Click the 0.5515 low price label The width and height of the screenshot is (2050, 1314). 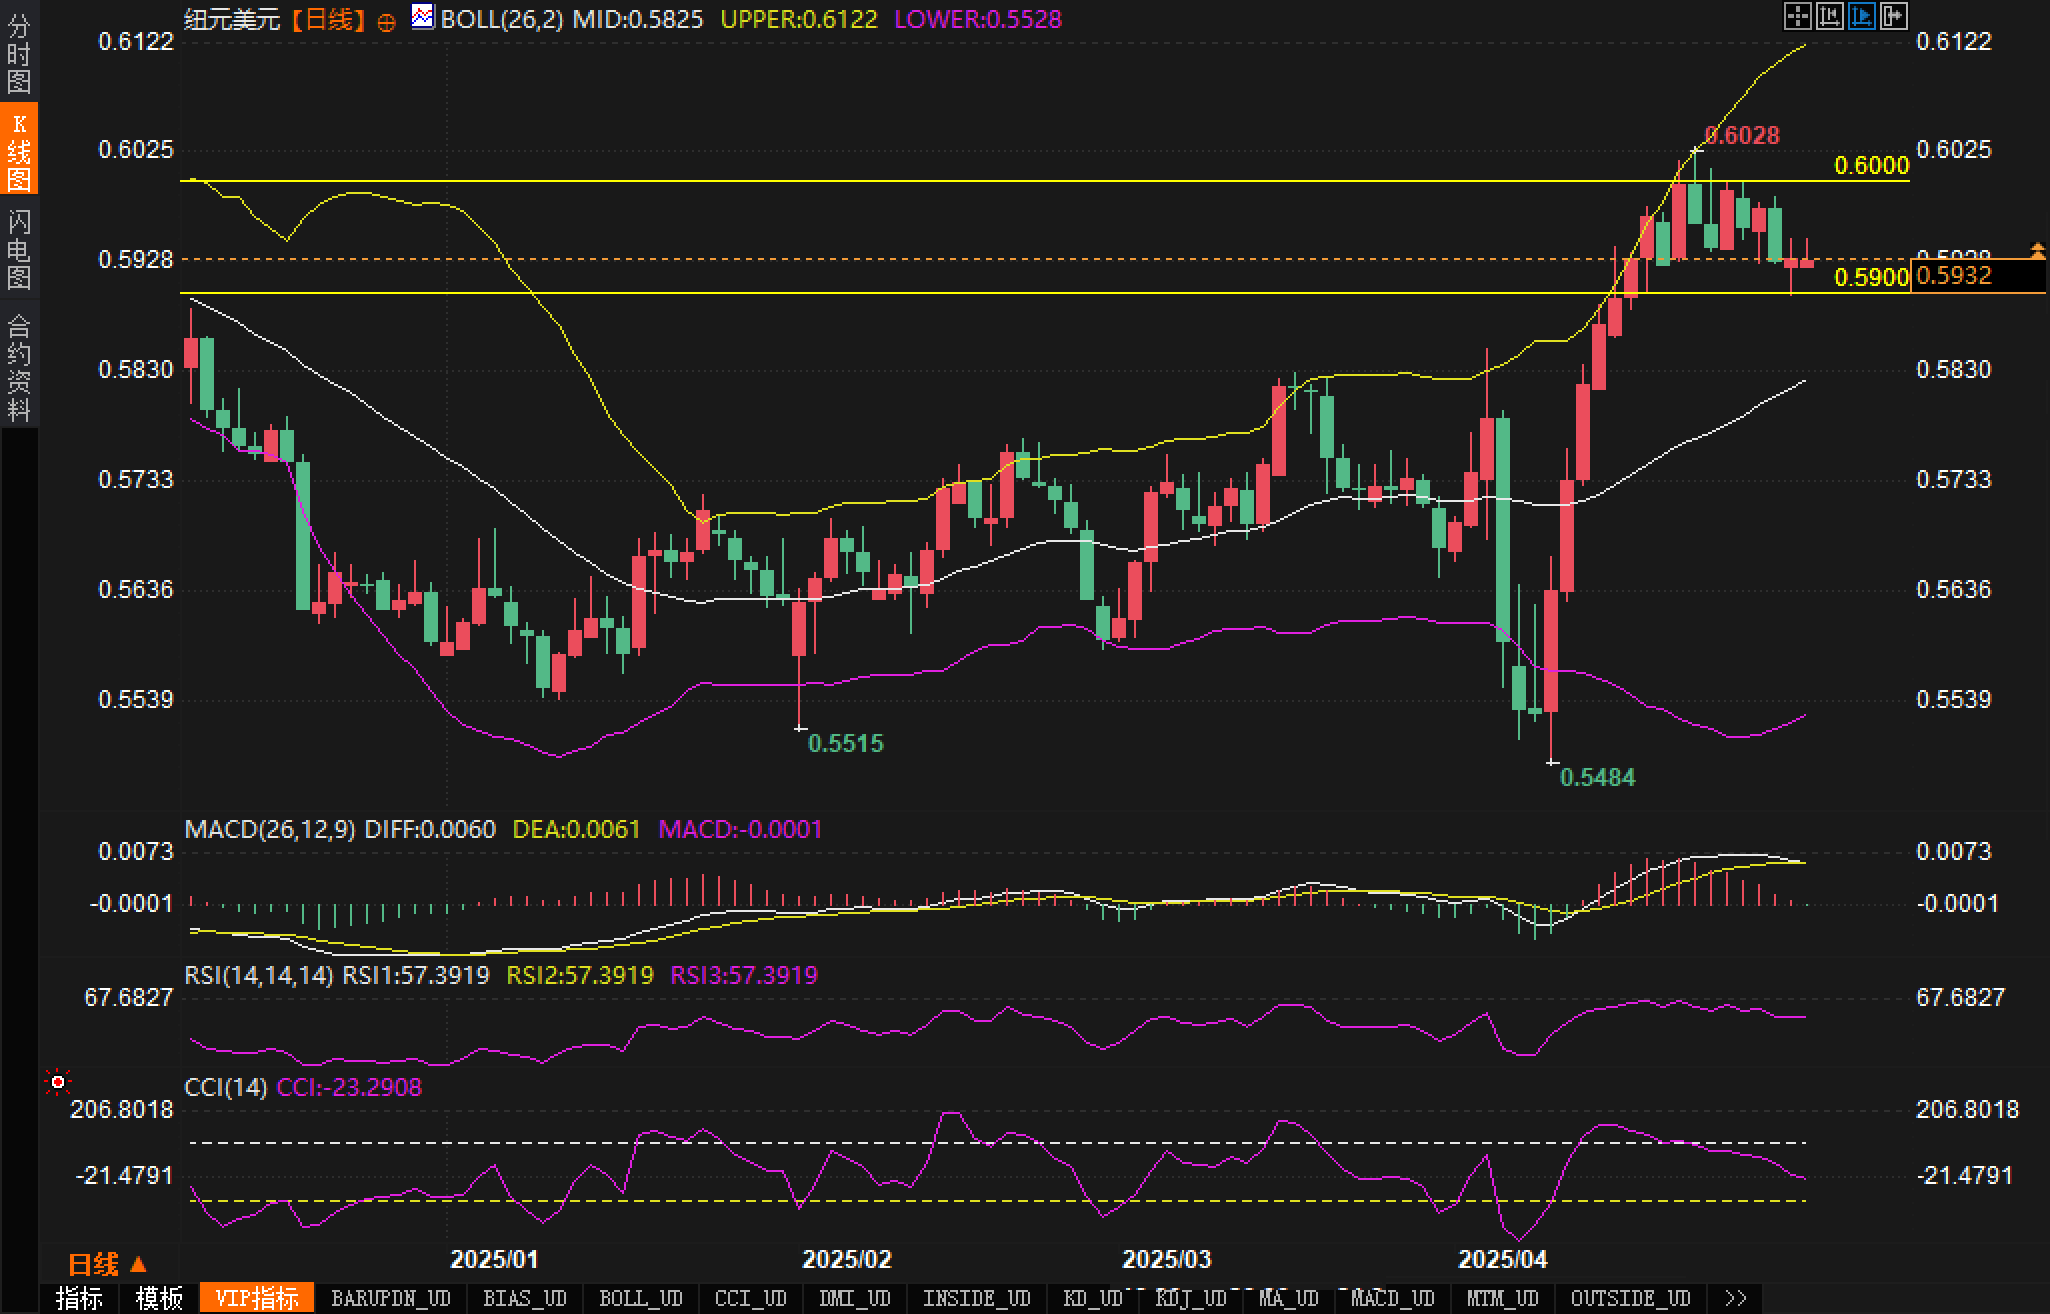pyautogui.click(x=846, y=743)
